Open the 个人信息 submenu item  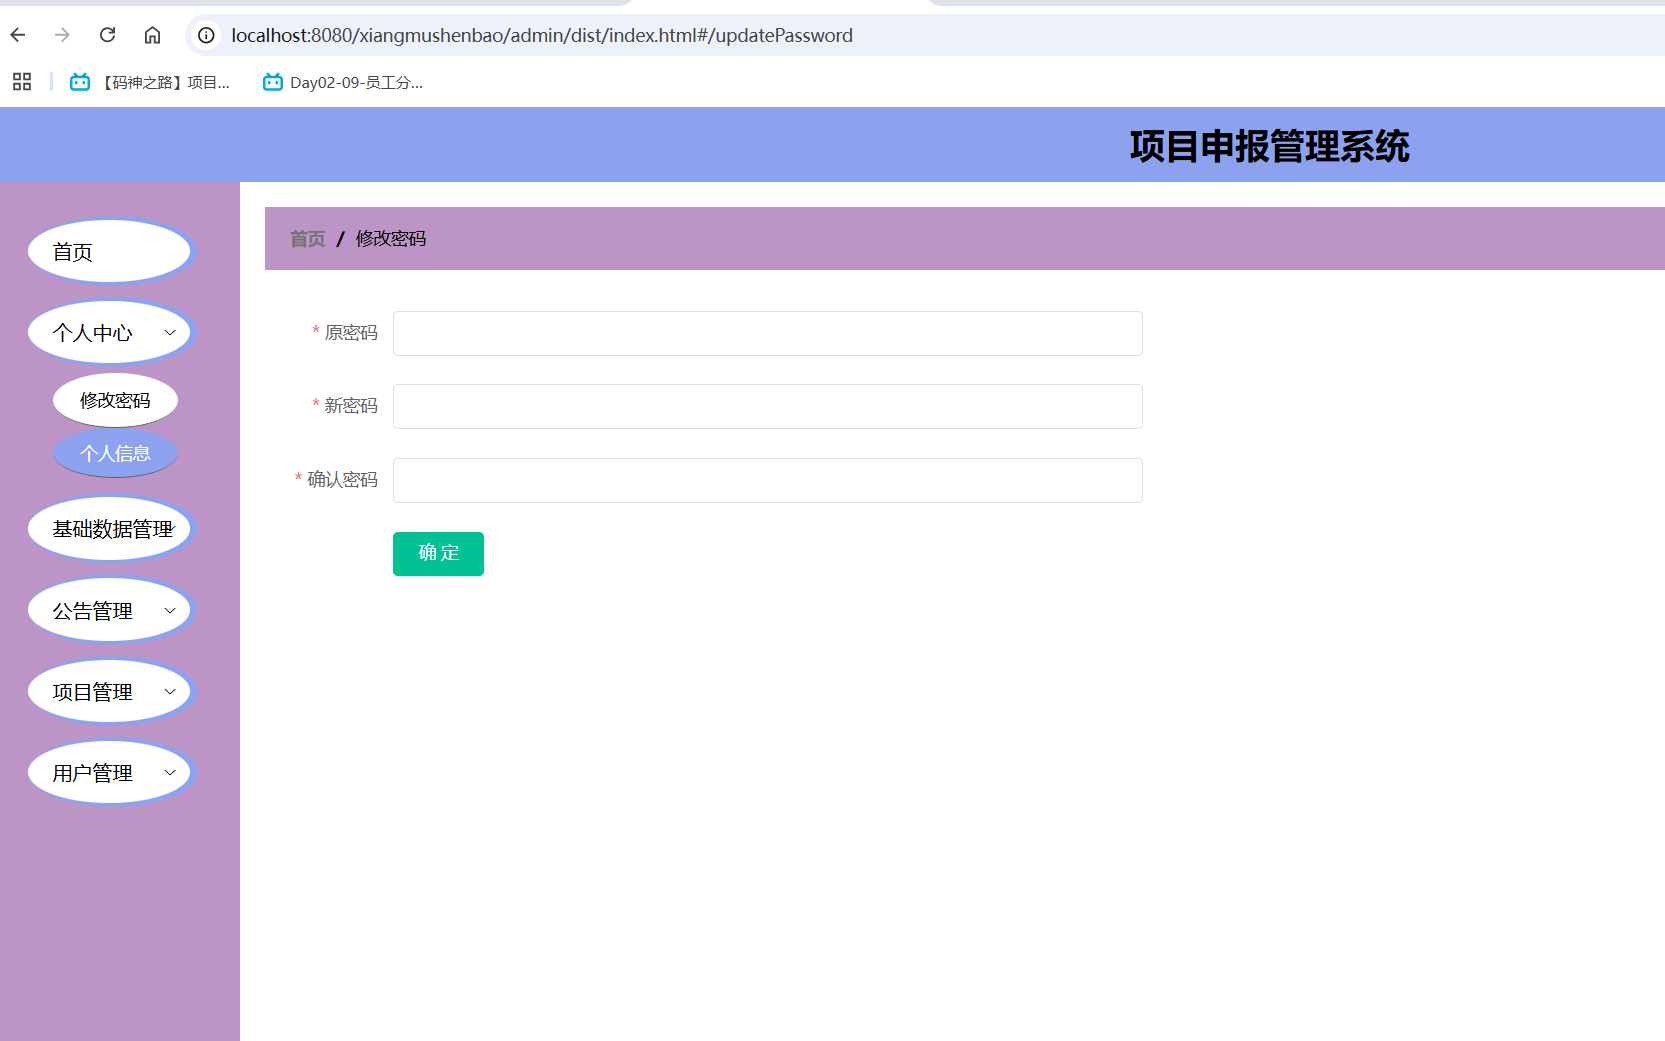pyautogui.click(x=115, y=454)
